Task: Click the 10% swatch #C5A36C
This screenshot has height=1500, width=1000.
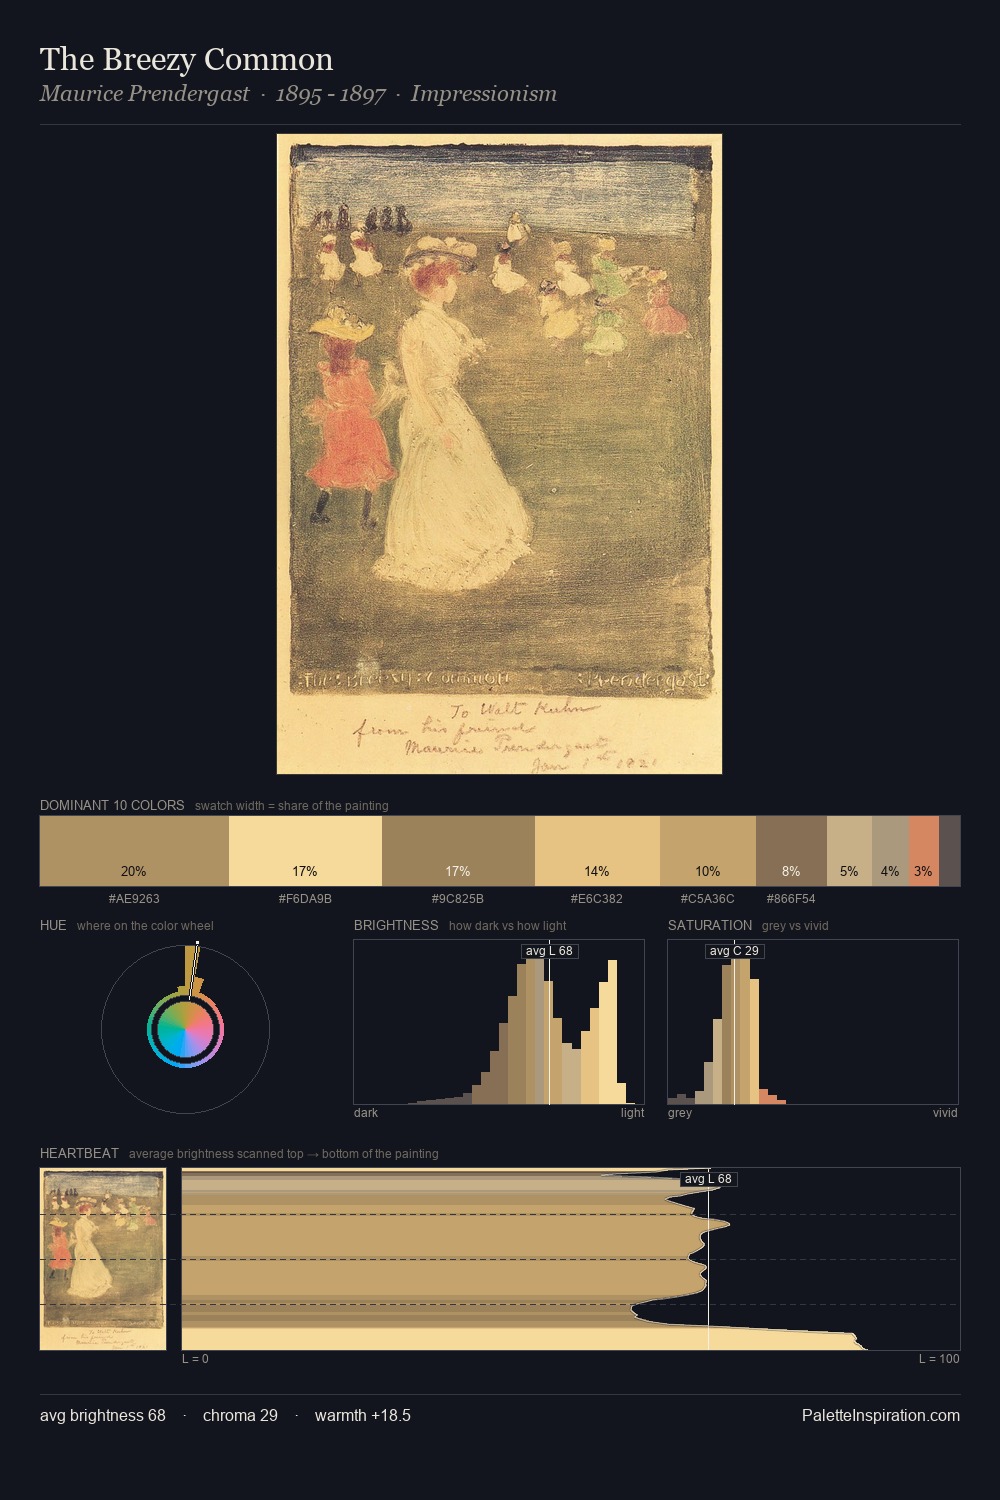Action: coord(708,851)
